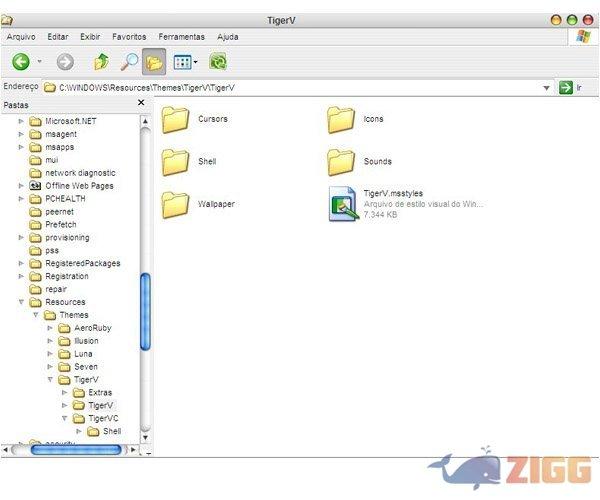Click the Windows flag logo

pos(583,37)
